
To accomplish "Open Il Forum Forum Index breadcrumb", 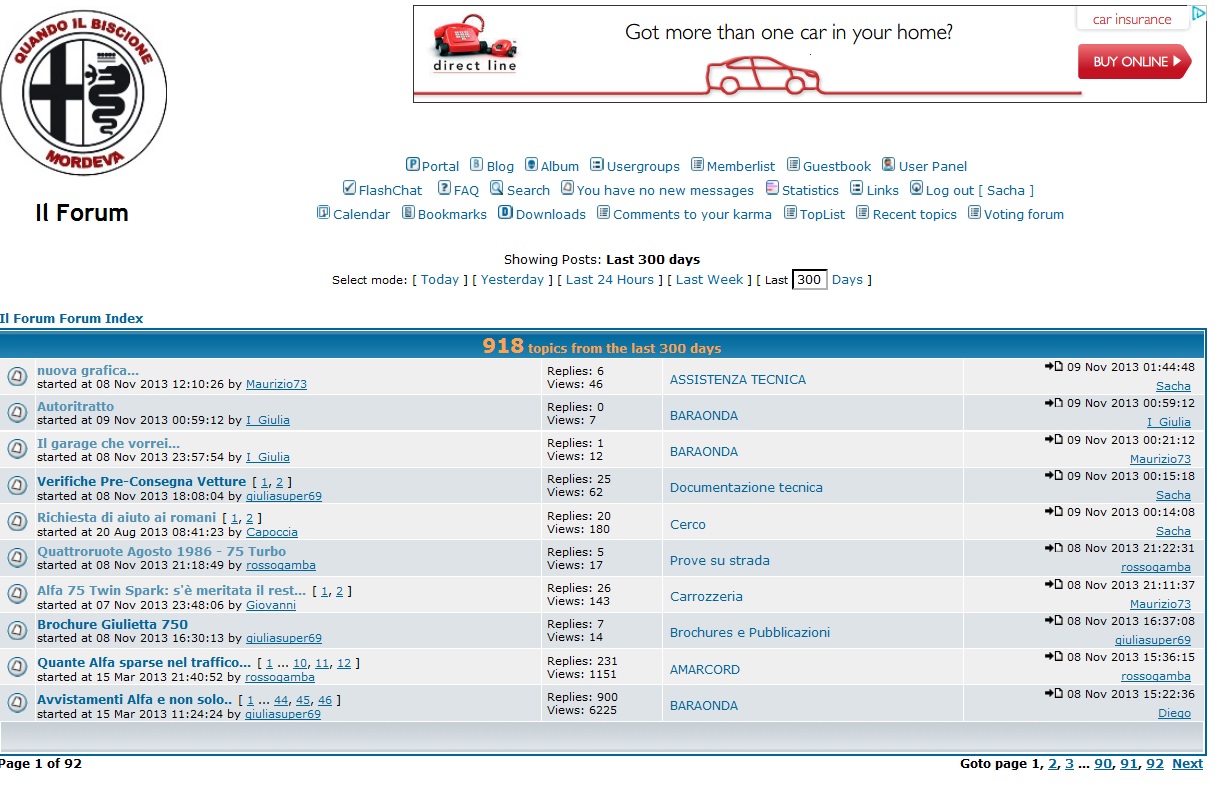I will coord(72,318).
